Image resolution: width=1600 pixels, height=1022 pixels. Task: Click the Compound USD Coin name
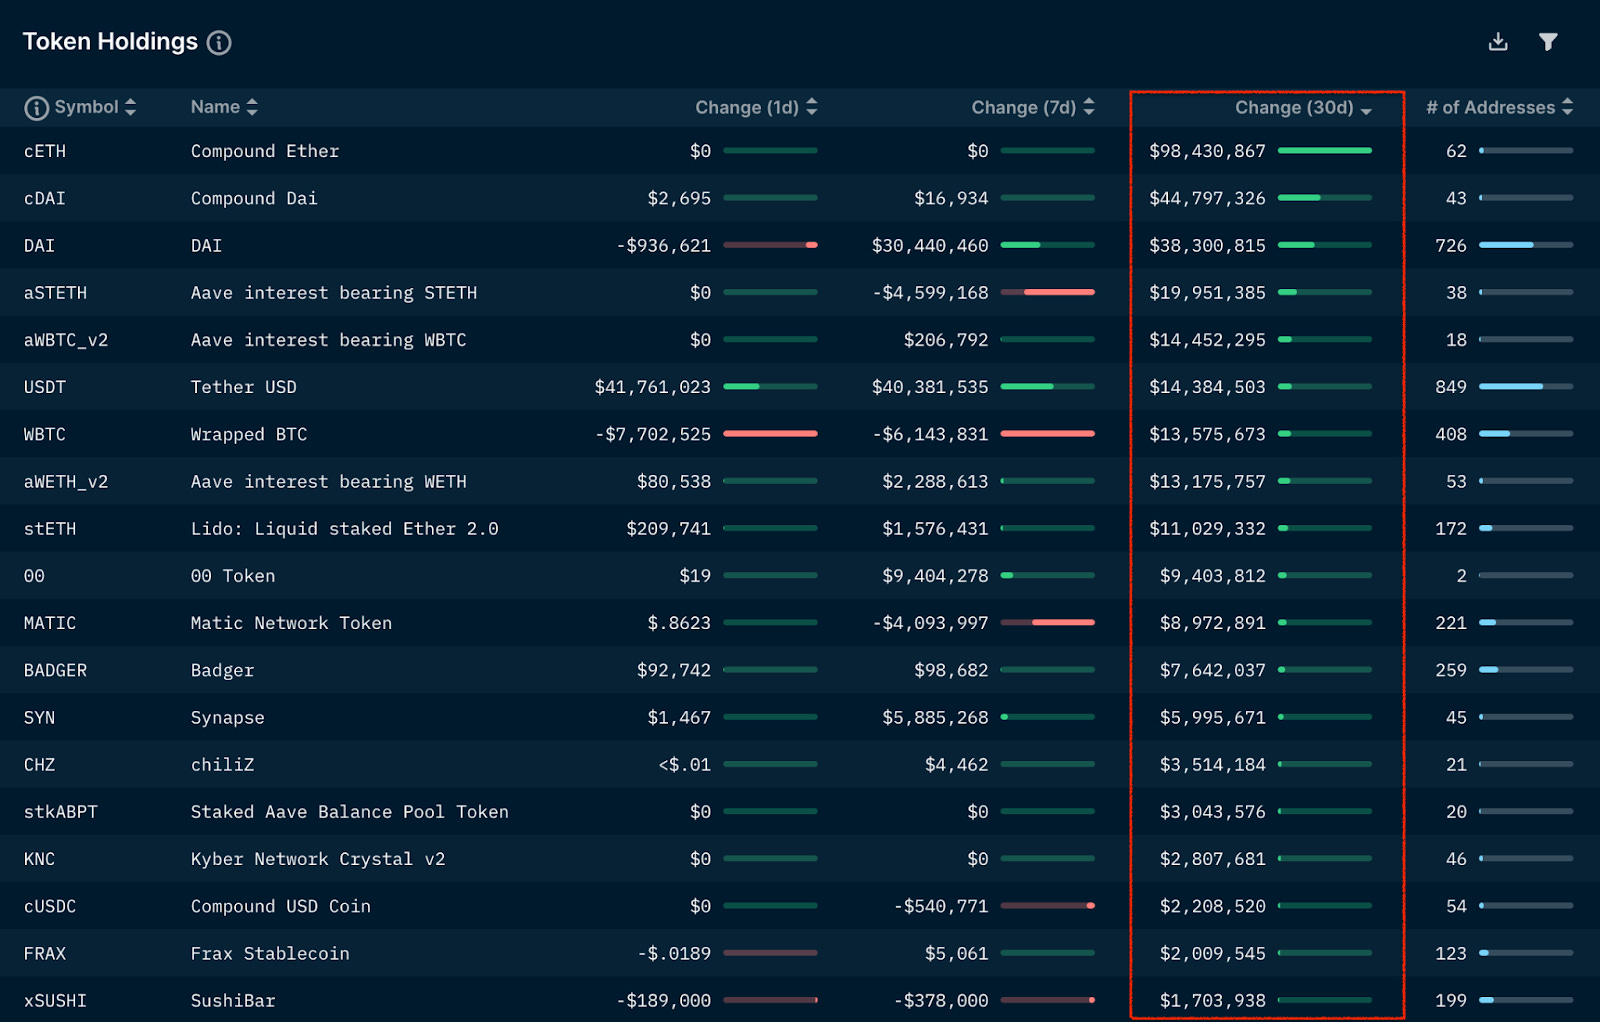[x=281, y=906]
